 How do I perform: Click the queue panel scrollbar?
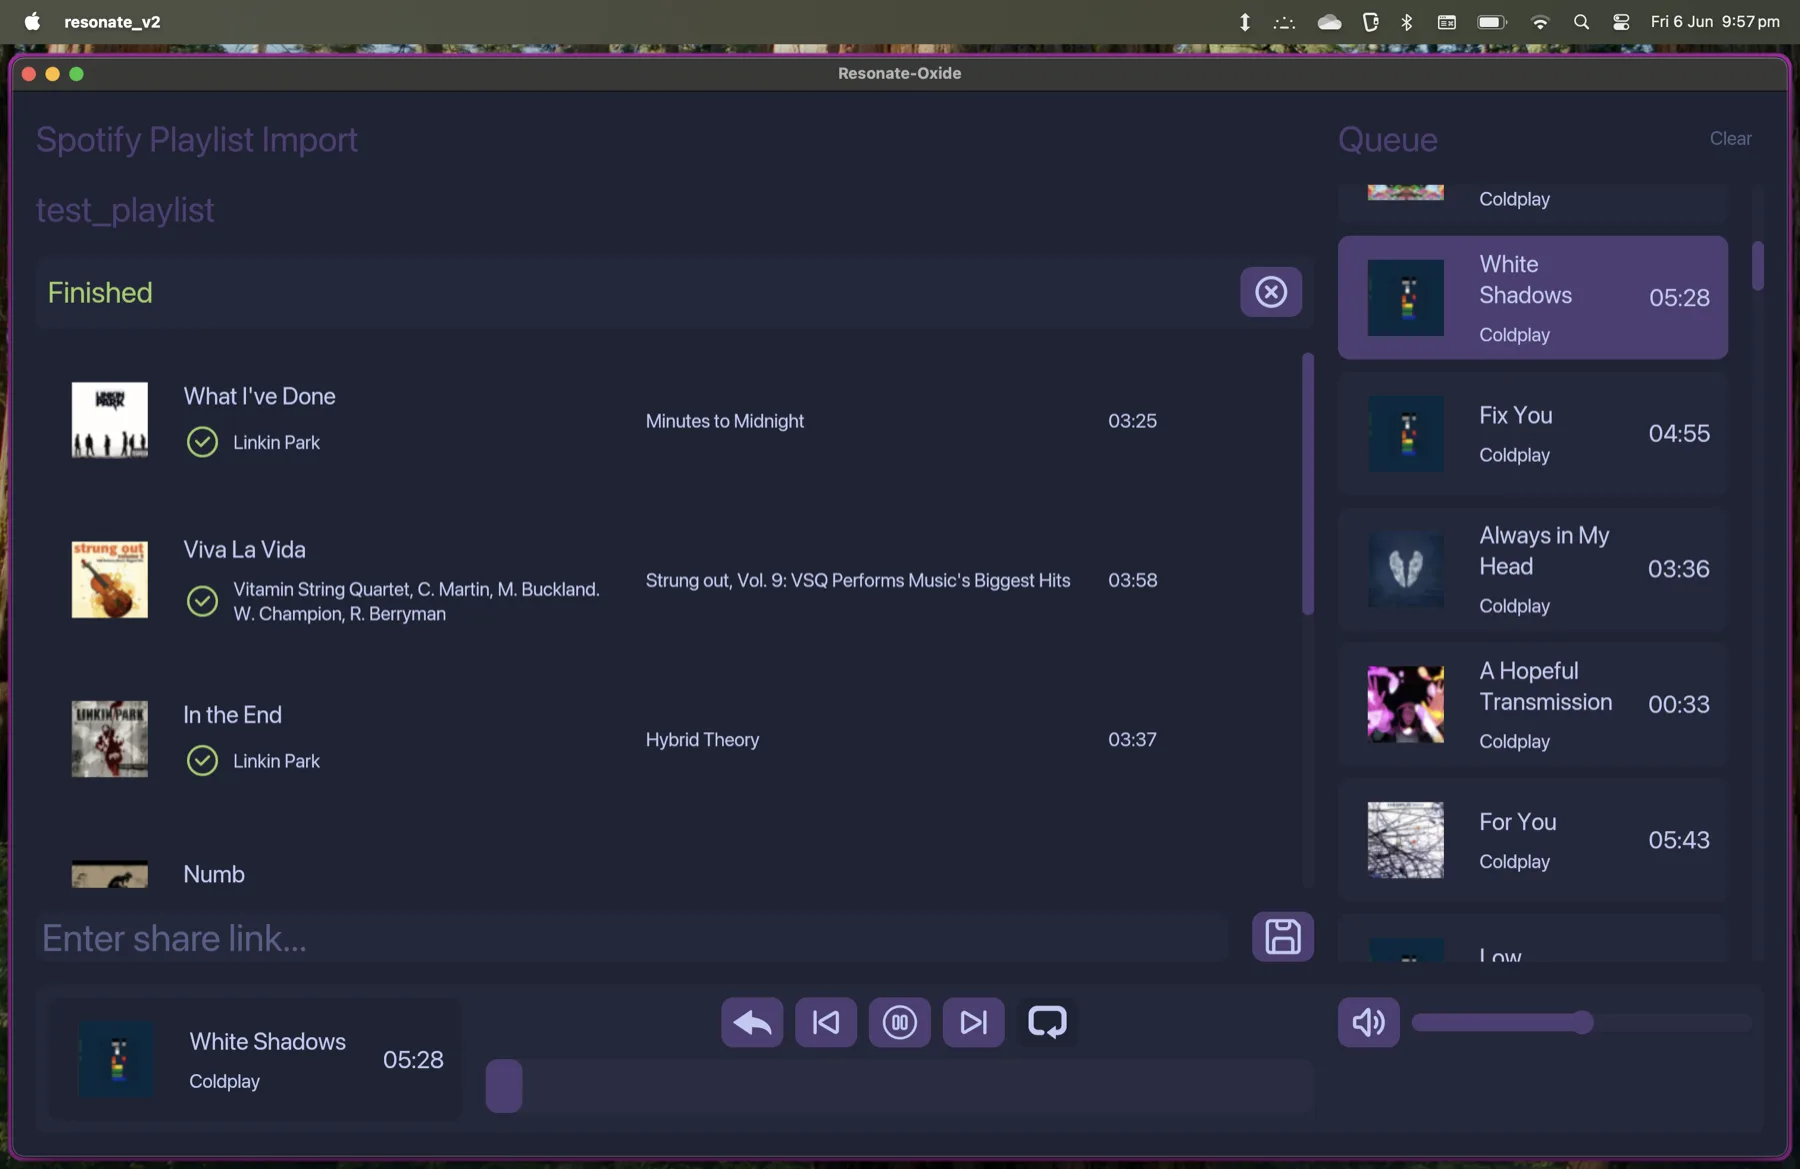[x=1758, y=267]
